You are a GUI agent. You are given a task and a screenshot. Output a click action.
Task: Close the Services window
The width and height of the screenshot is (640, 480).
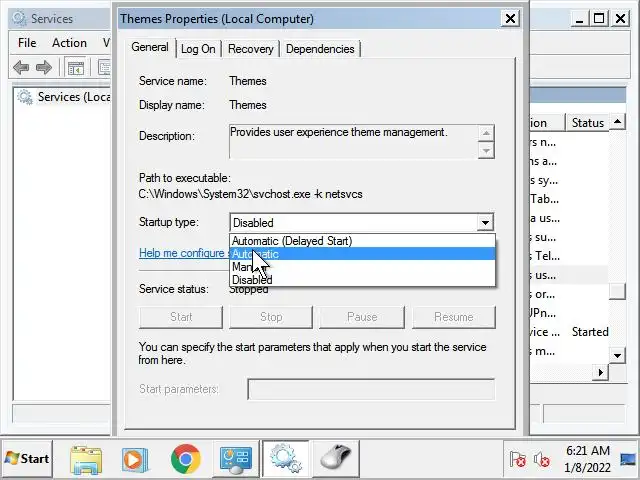tap(620, 18)
